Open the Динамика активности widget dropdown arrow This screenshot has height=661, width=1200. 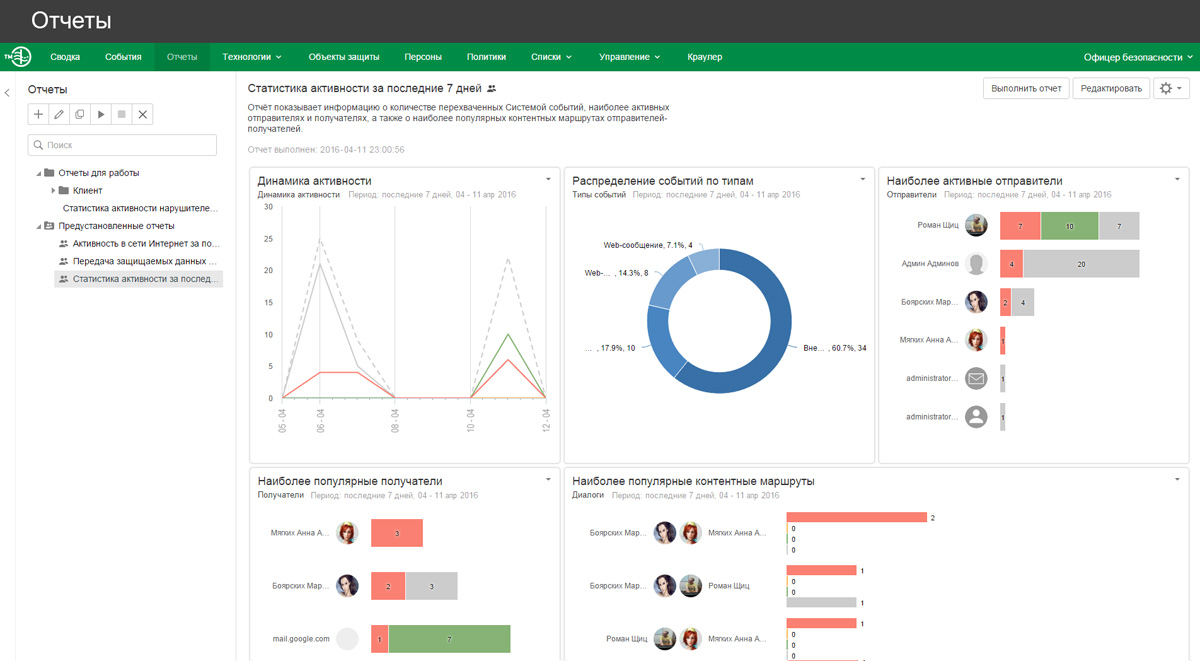click(548, 180)
